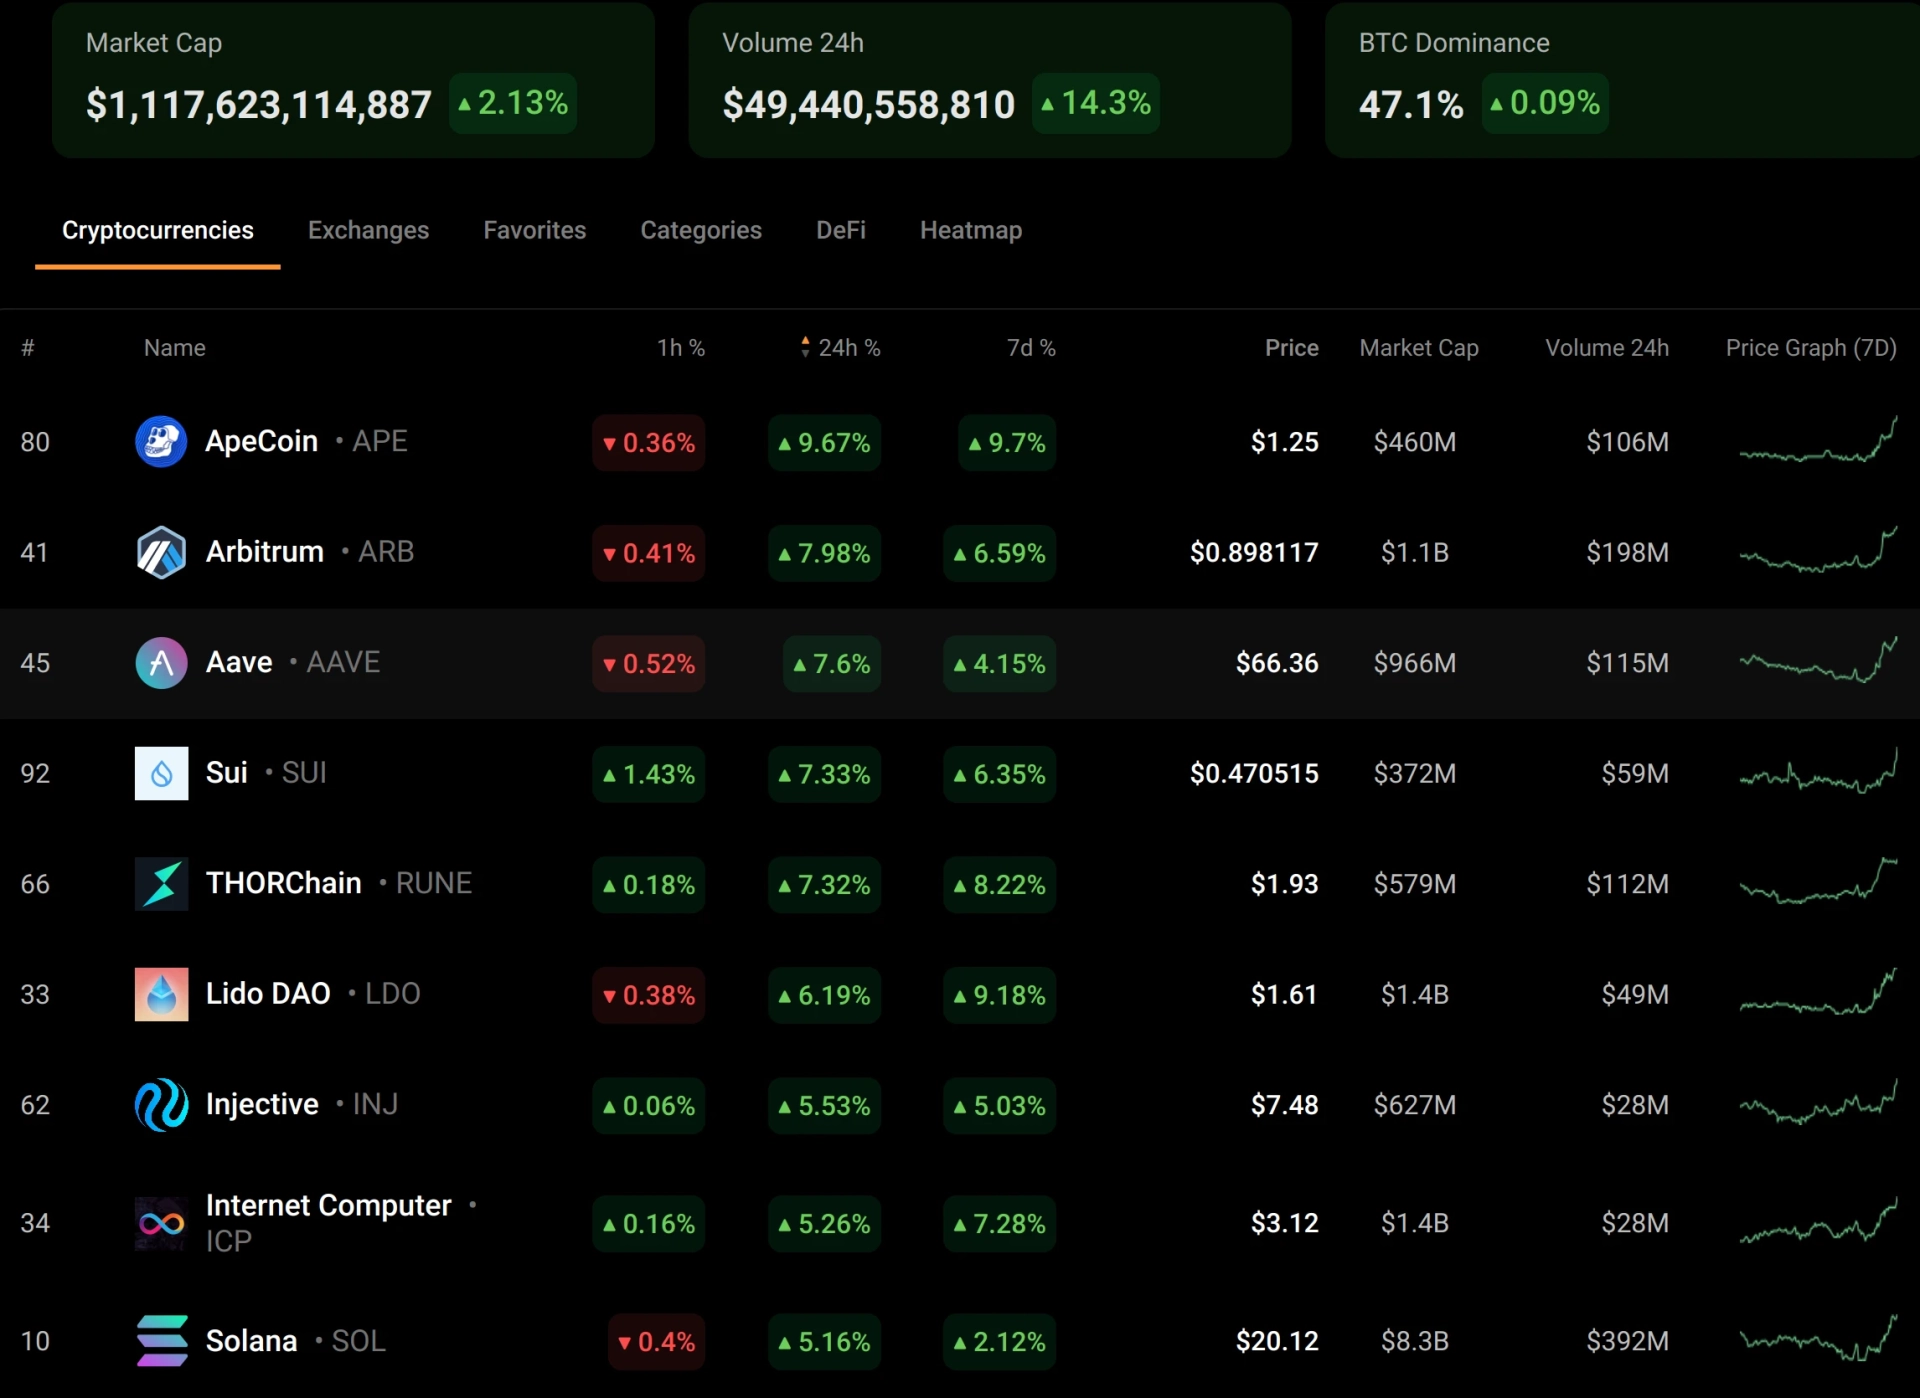Click THORChain's 7D price graph
Screen dimensions: 1920x1398
point(1818,882)
